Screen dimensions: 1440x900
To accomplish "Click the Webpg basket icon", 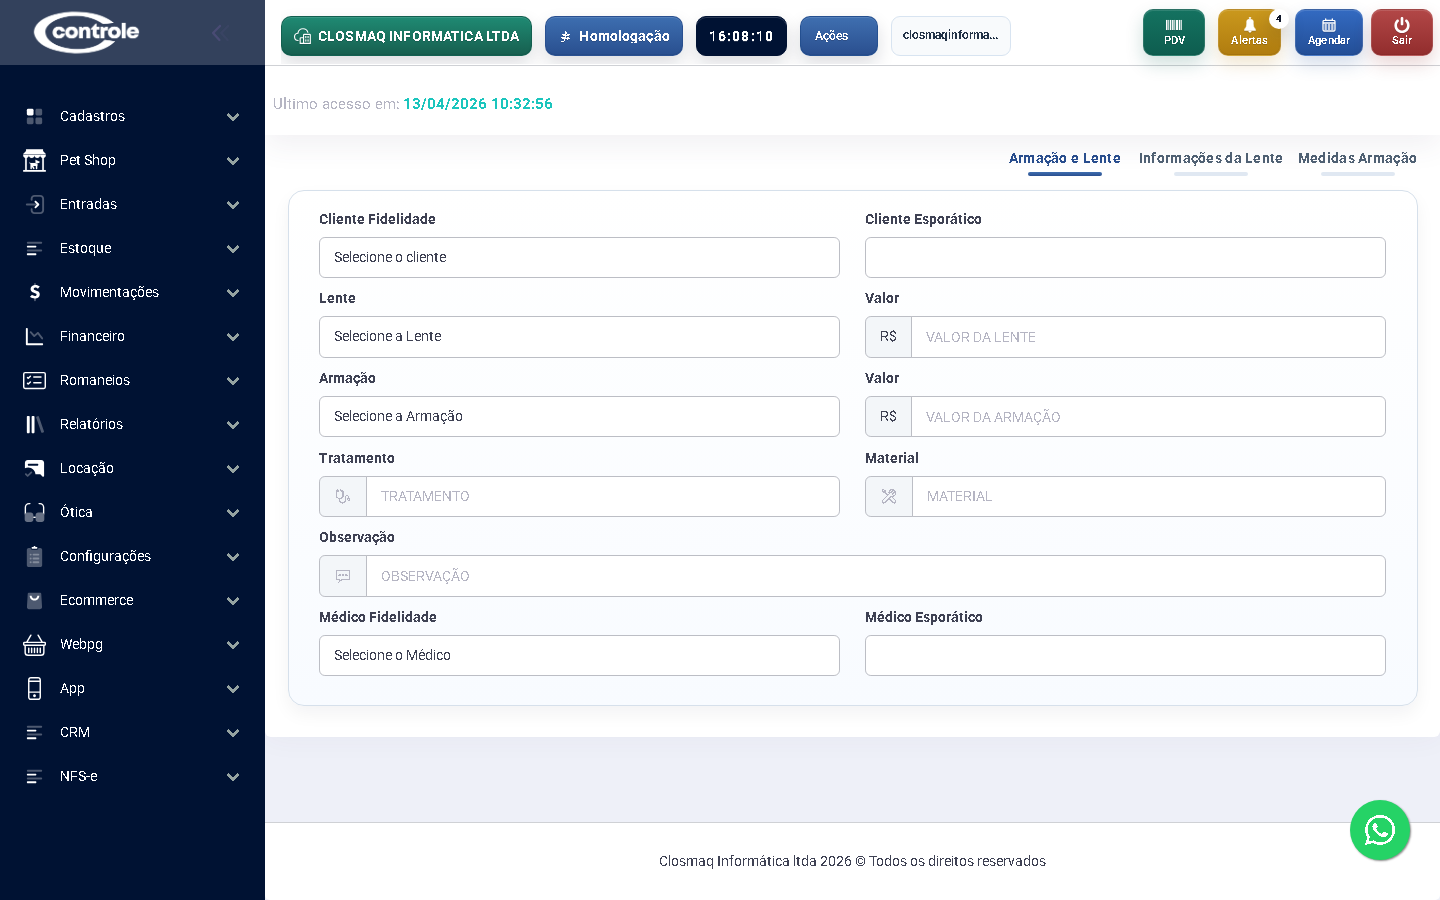I will coord(35,644).
